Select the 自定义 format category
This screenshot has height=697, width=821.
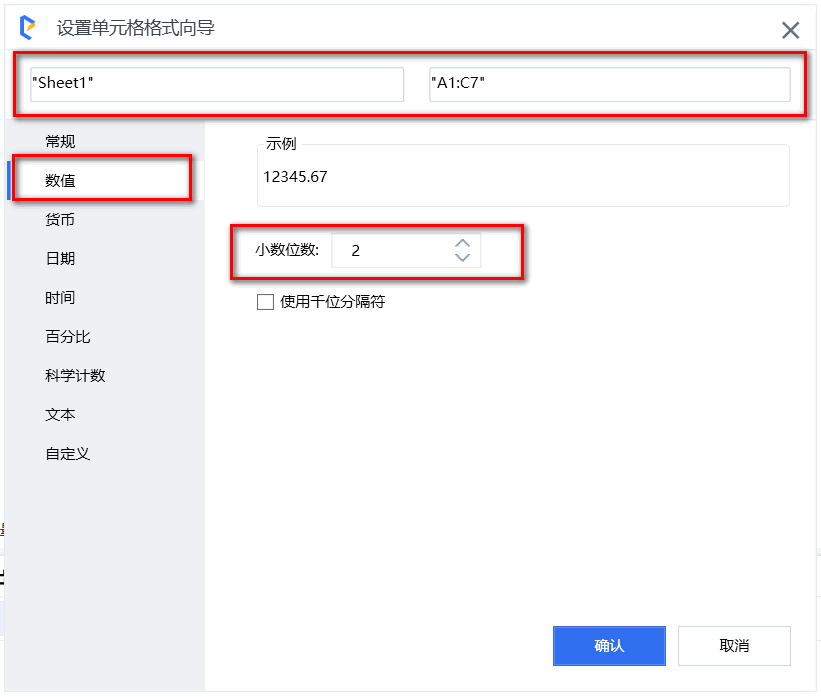pos(105,453)
